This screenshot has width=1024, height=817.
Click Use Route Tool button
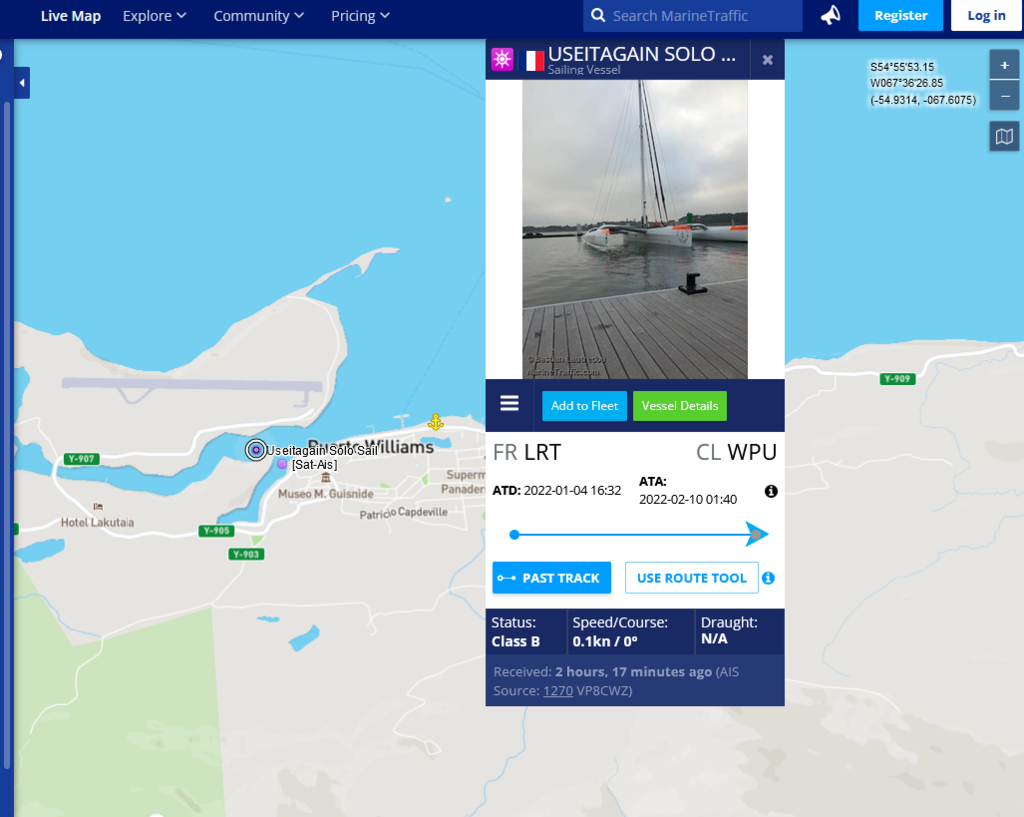click(692, 578)
